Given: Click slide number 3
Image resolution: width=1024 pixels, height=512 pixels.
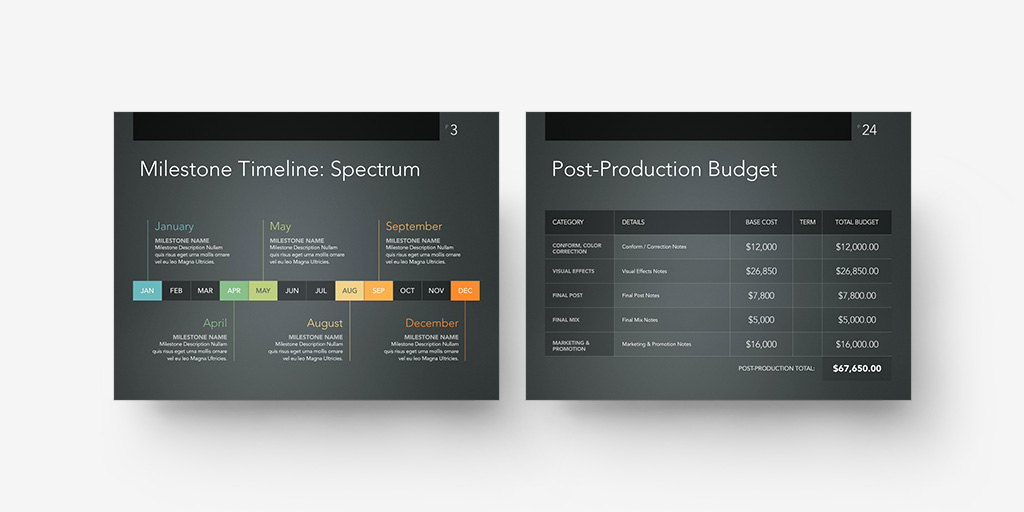Looking at the screenshot, I should 454,130.
